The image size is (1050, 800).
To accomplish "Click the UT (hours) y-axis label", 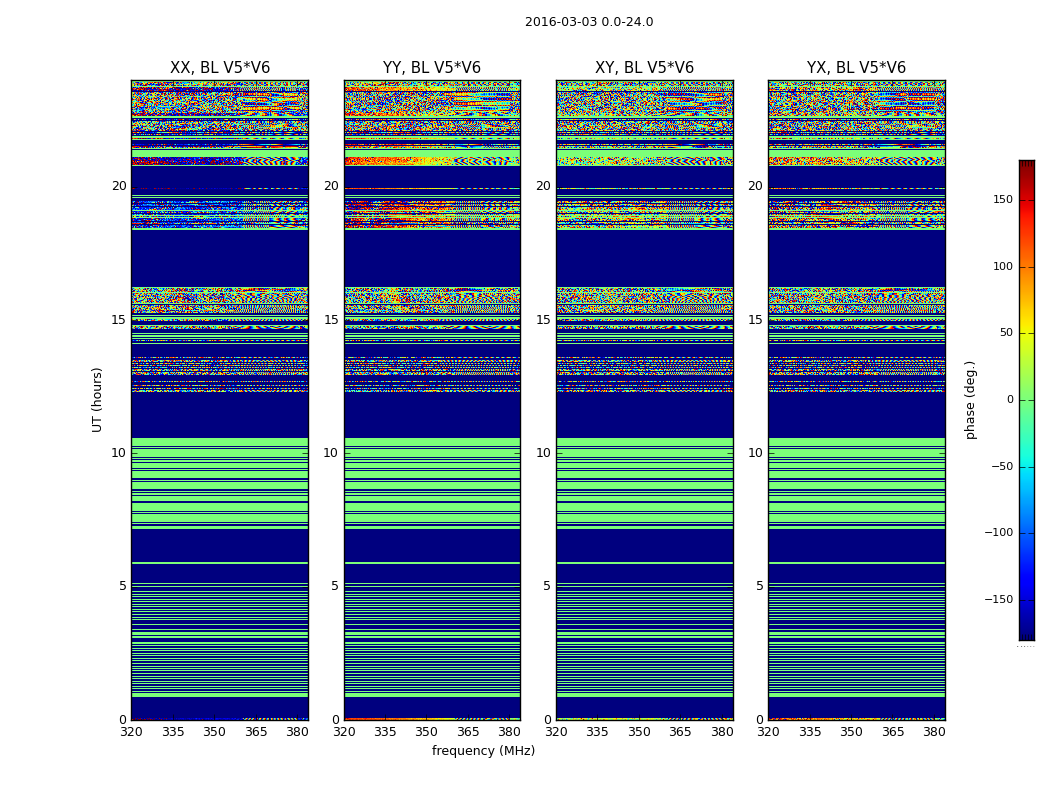I will click(x=98, y=399).
